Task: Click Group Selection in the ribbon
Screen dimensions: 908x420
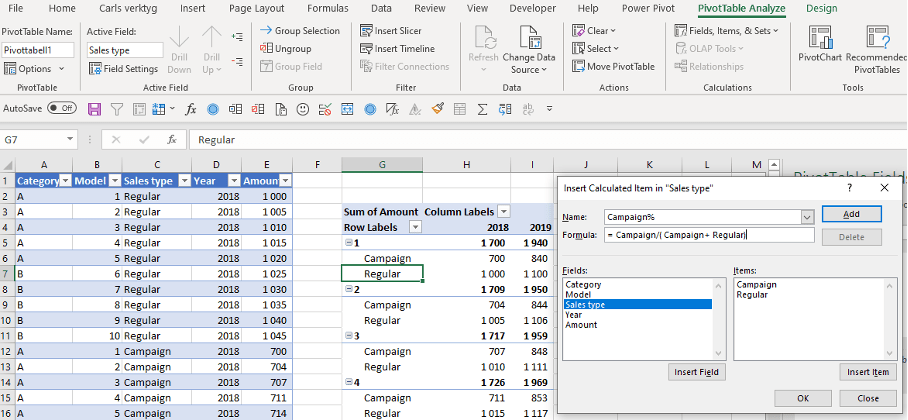Action: coord(300,31)
